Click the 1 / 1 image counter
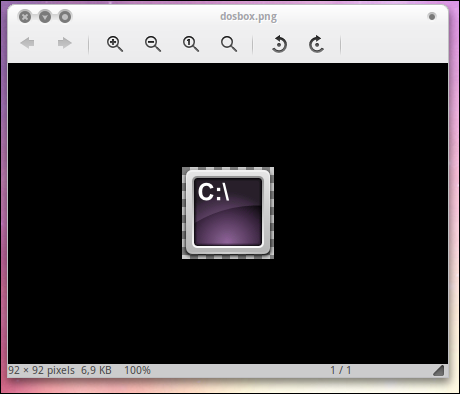The height and width of the screenshot is (394, 460). tap(341, 370)
